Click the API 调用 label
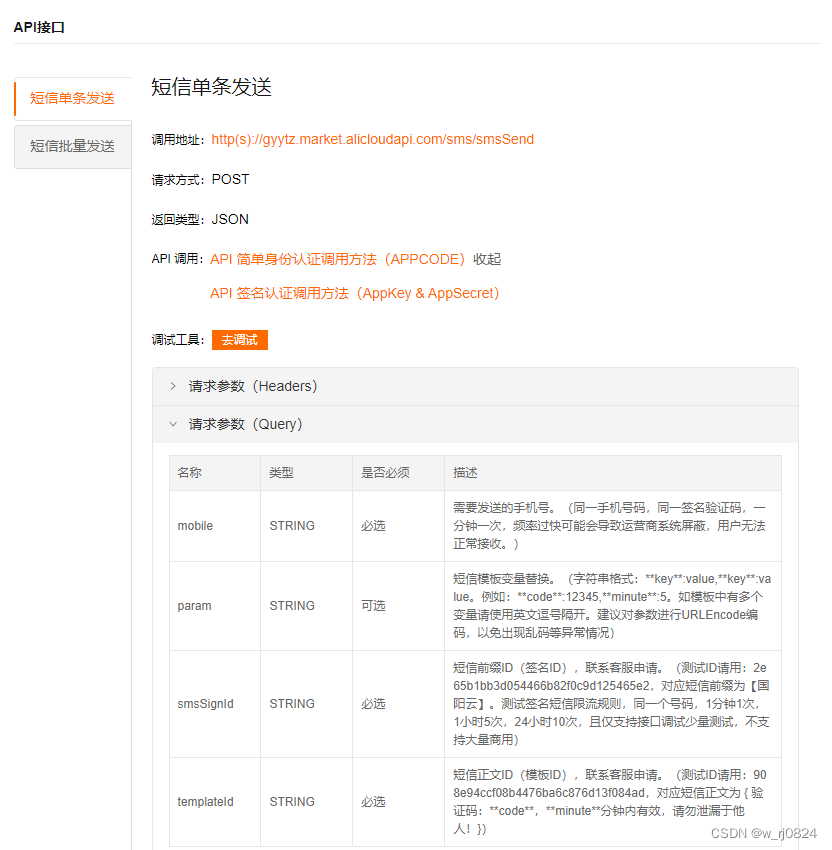This screenshot has height=850, width=832. [x=177, y=259]
